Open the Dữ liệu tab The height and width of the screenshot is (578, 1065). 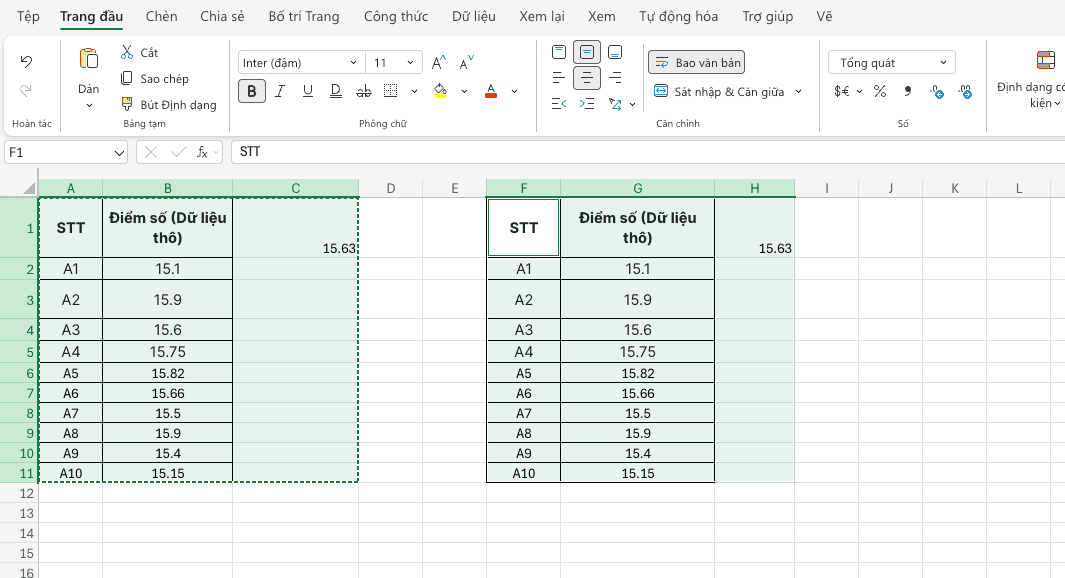pyautogui.click(x=474, y=16)
